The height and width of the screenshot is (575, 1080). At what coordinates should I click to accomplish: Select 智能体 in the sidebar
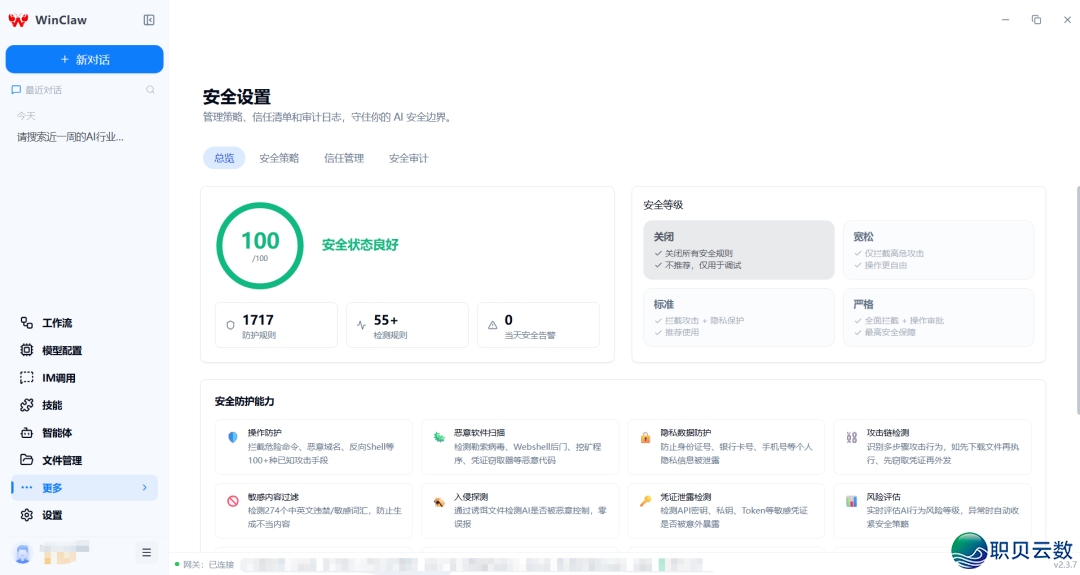click(x=84, y=432)
